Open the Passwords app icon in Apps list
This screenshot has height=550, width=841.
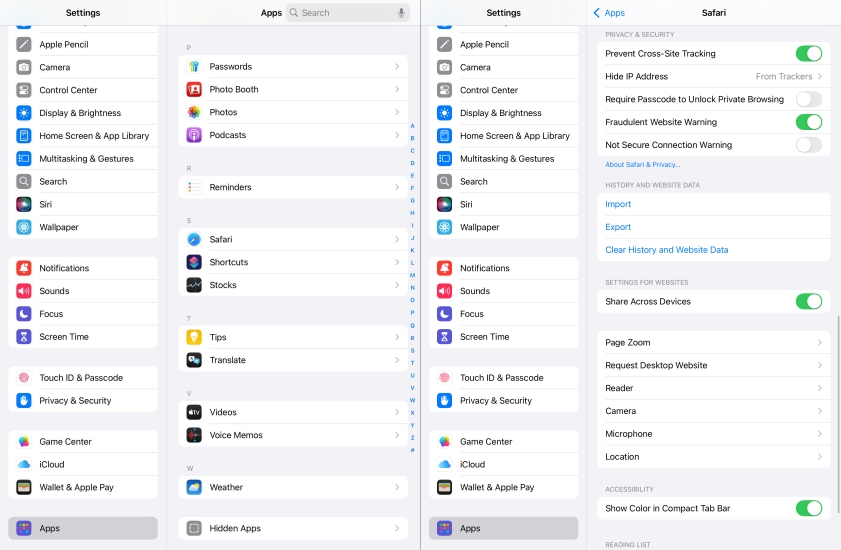[x=194, y=67]
